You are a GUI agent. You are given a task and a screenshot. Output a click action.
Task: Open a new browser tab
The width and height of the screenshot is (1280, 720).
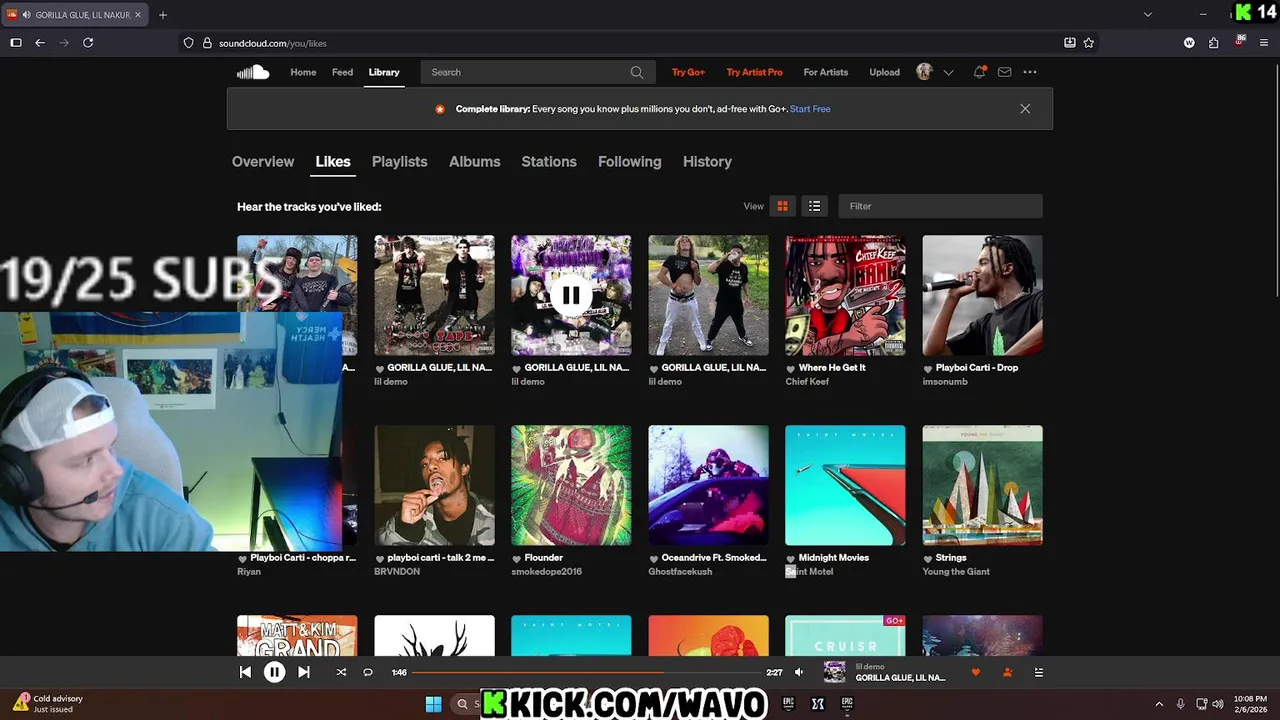coord(163,15)
